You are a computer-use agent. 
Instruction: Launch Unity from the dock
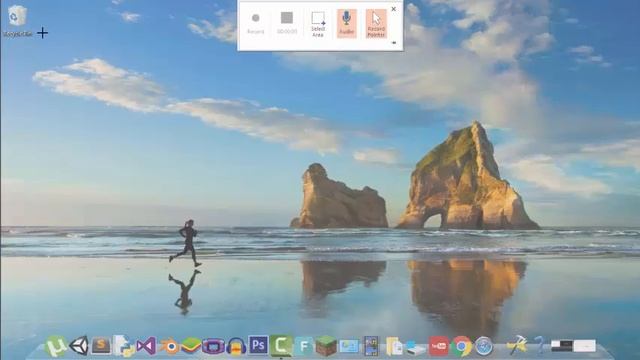(x=79, y=346)
